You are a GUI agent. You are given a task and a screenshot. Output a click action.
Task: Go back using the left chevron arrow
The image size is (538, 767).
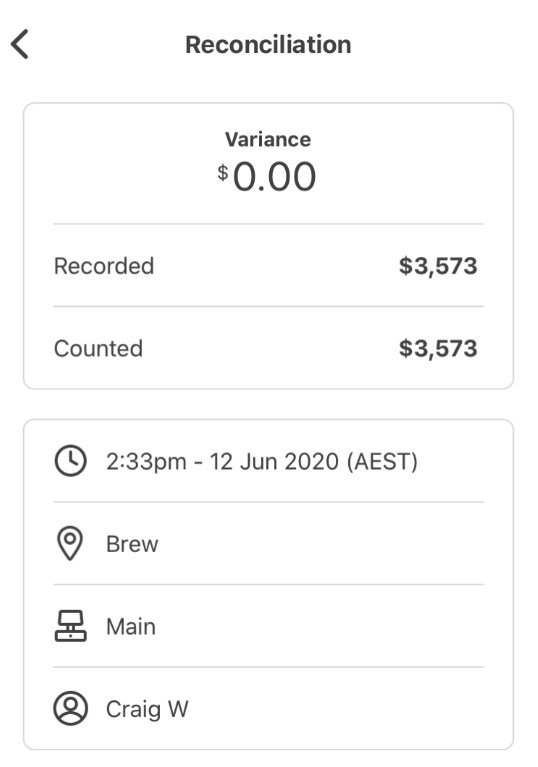click(x=20, y=44)
